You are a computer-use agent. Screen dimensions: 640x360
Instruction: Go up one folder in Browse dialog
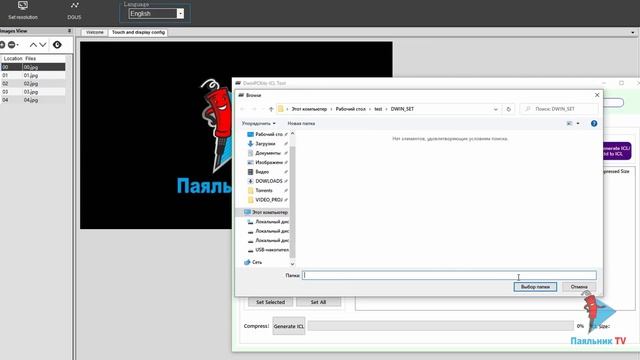click(x=271, y=109)
